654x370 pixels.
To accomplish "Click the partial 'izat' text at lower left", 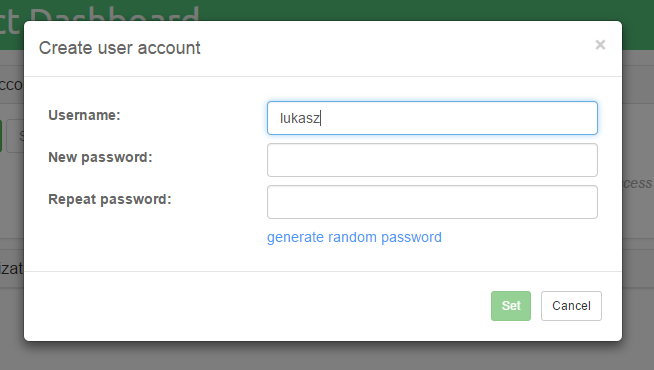I will (12, 268).
